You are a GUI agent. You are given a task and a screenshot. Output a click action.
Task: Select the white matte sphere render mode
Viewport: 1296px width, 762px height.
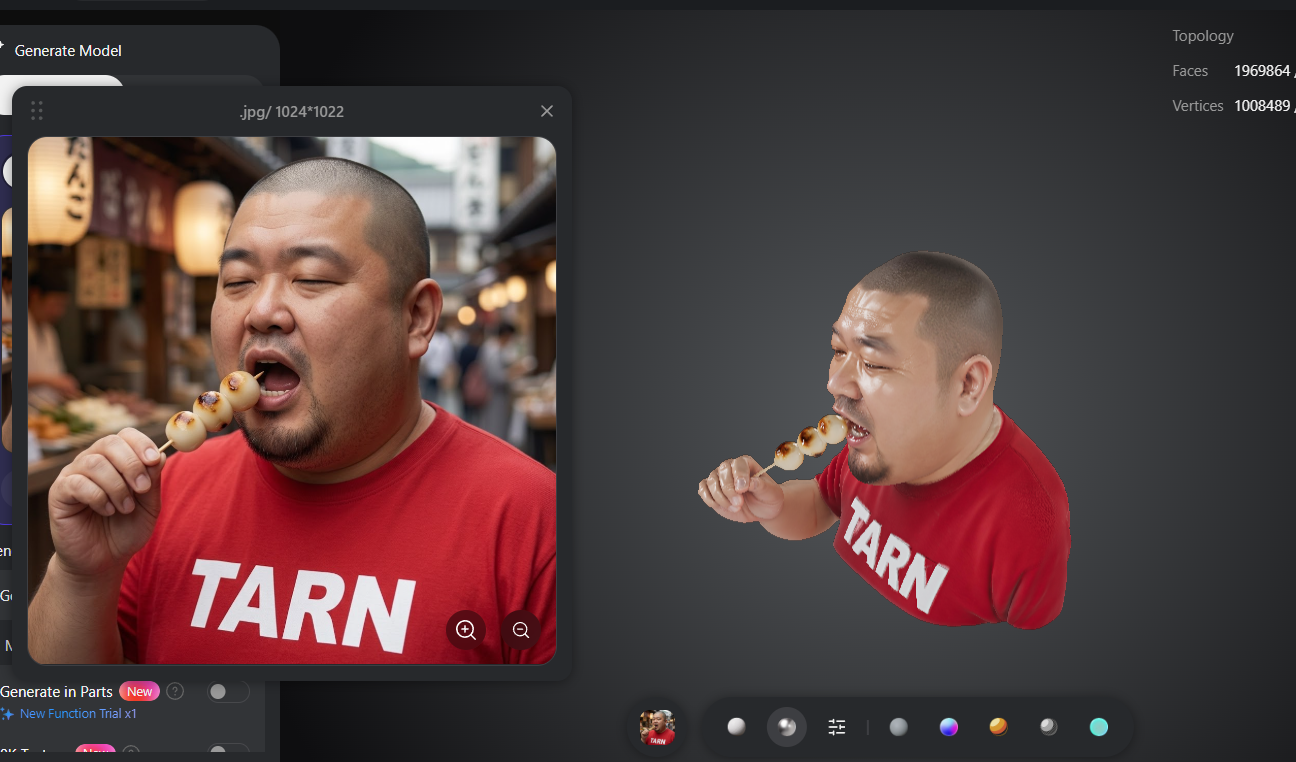(x=737, y=727)
